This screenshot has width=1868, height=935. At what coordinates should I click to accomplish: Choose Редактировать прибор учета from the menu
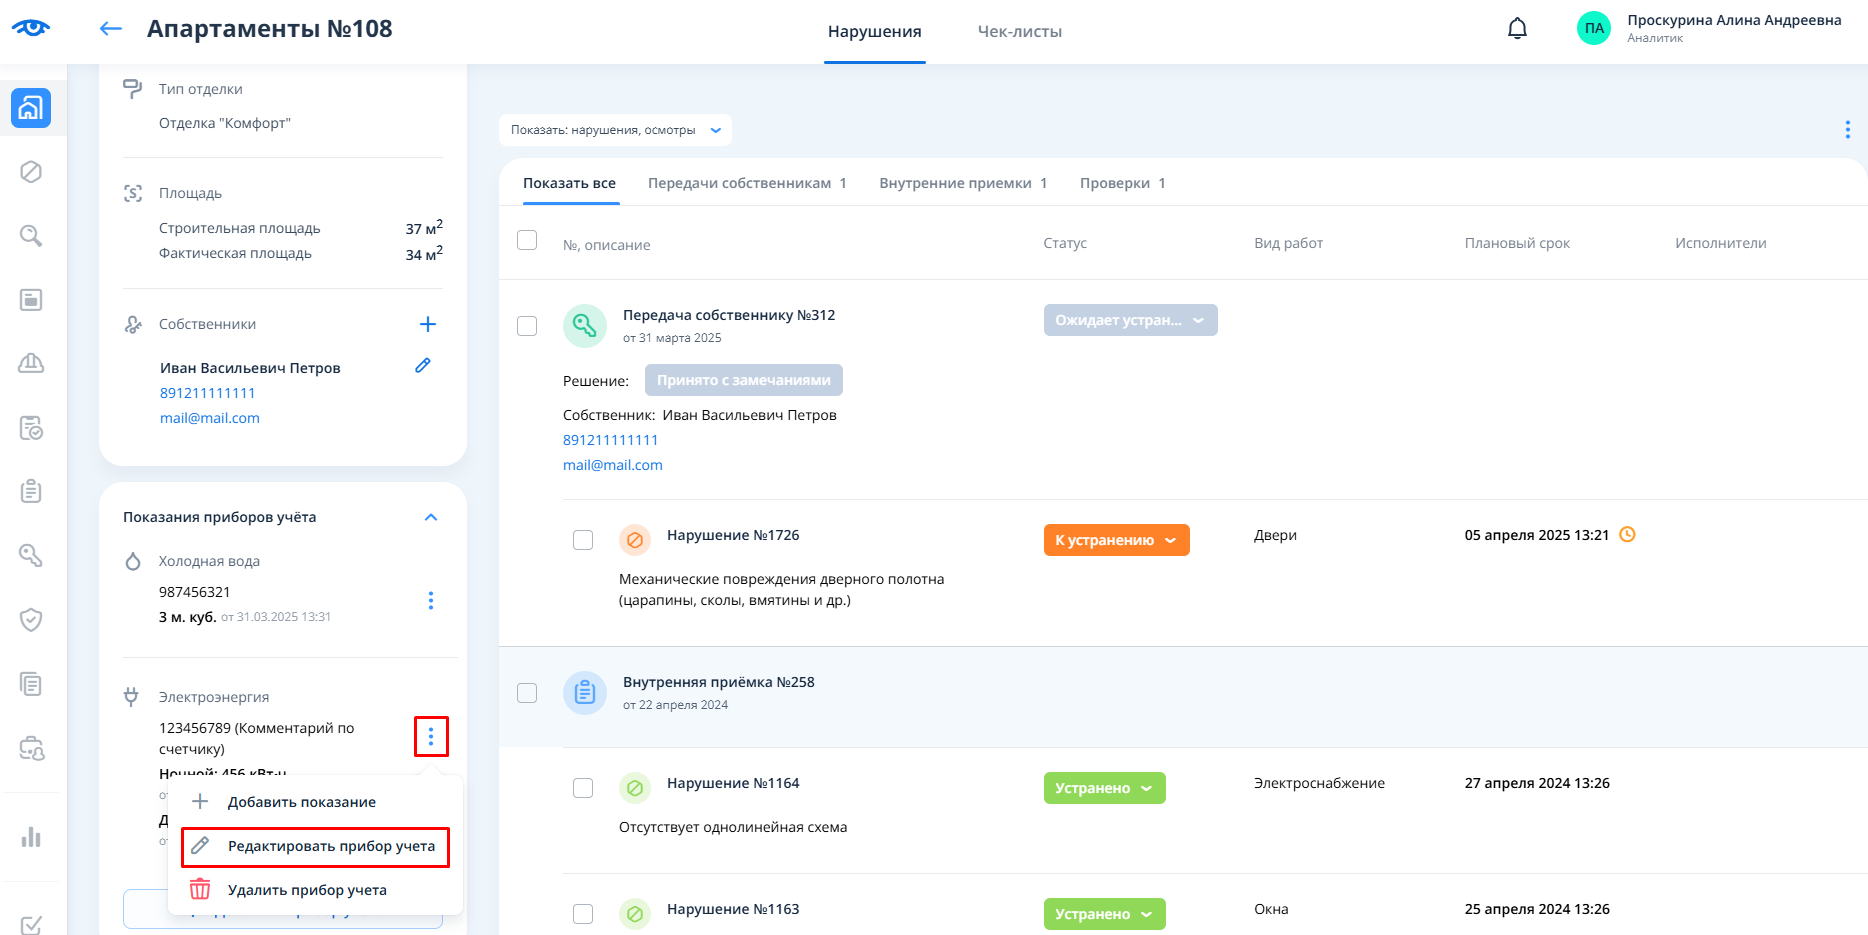tap(315, 846)
